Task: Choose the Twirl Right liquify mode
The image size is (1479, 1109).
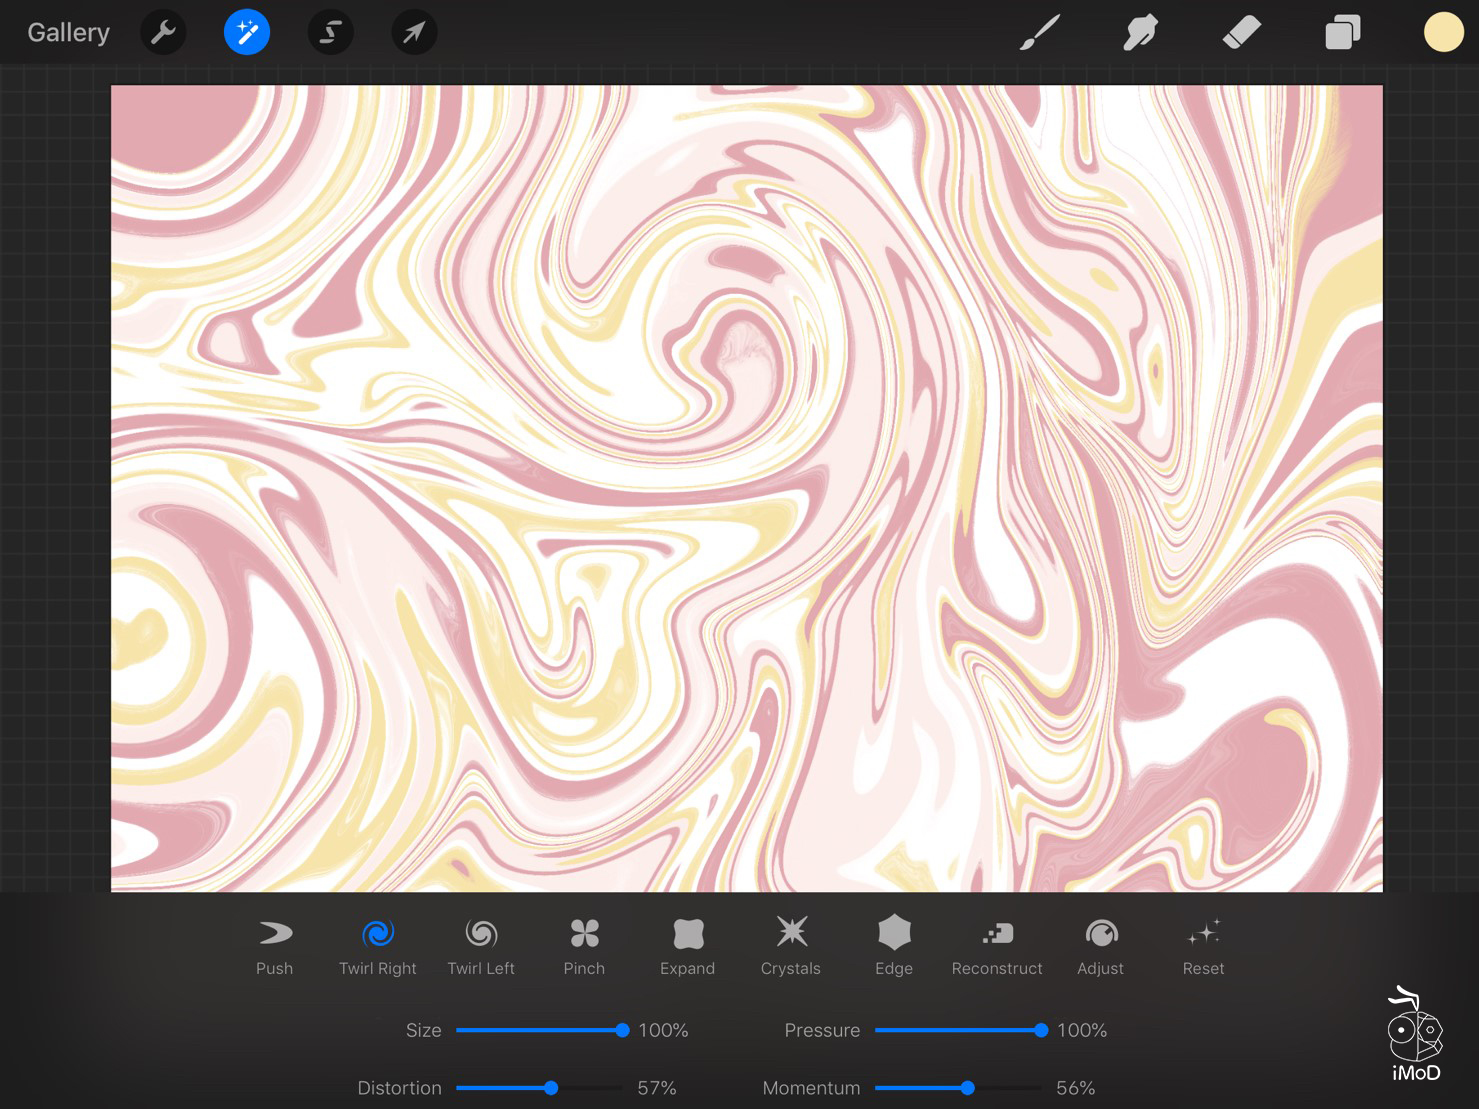Action: [377, 946]
